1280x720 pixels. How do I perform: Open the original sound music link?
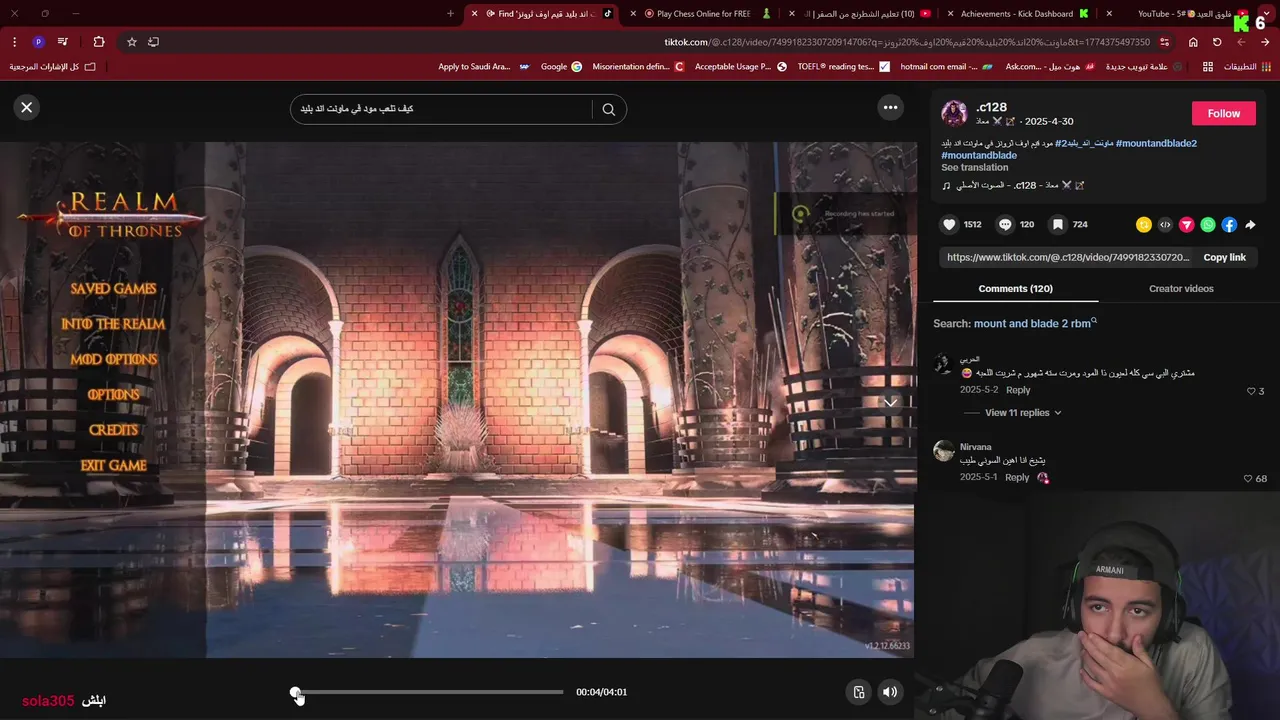point(1014,185)
